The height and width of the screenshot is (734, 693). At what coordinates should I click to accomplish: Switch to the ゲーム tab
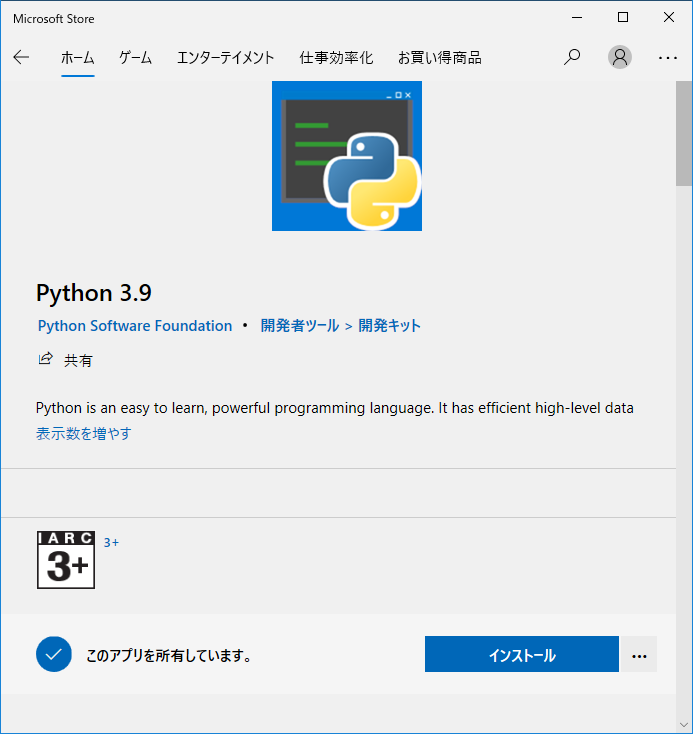(x=135, y=58)
